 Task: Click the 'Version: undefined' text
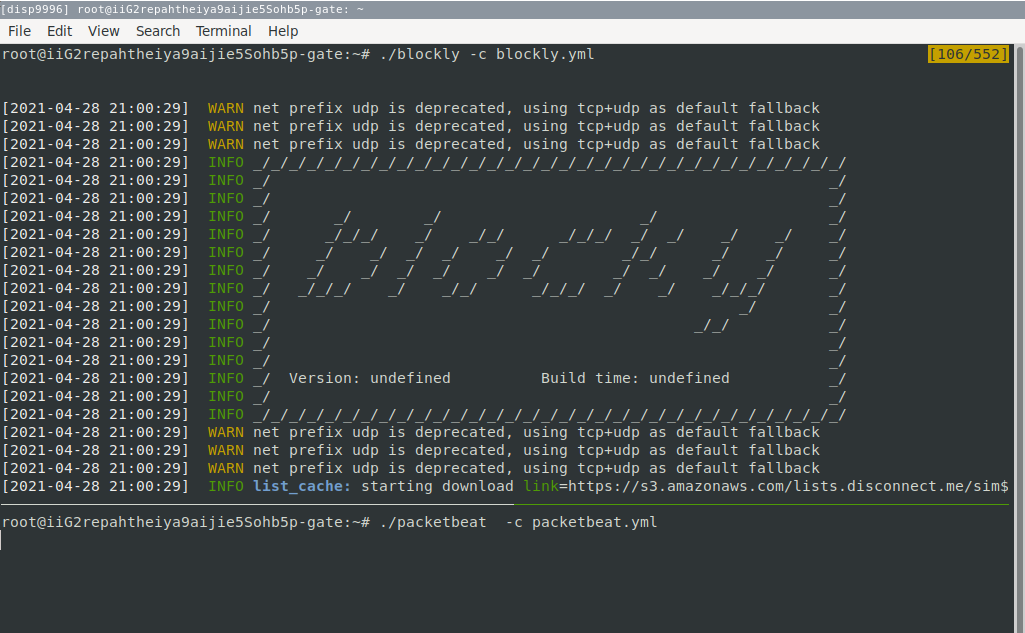[x=369, y=378]
